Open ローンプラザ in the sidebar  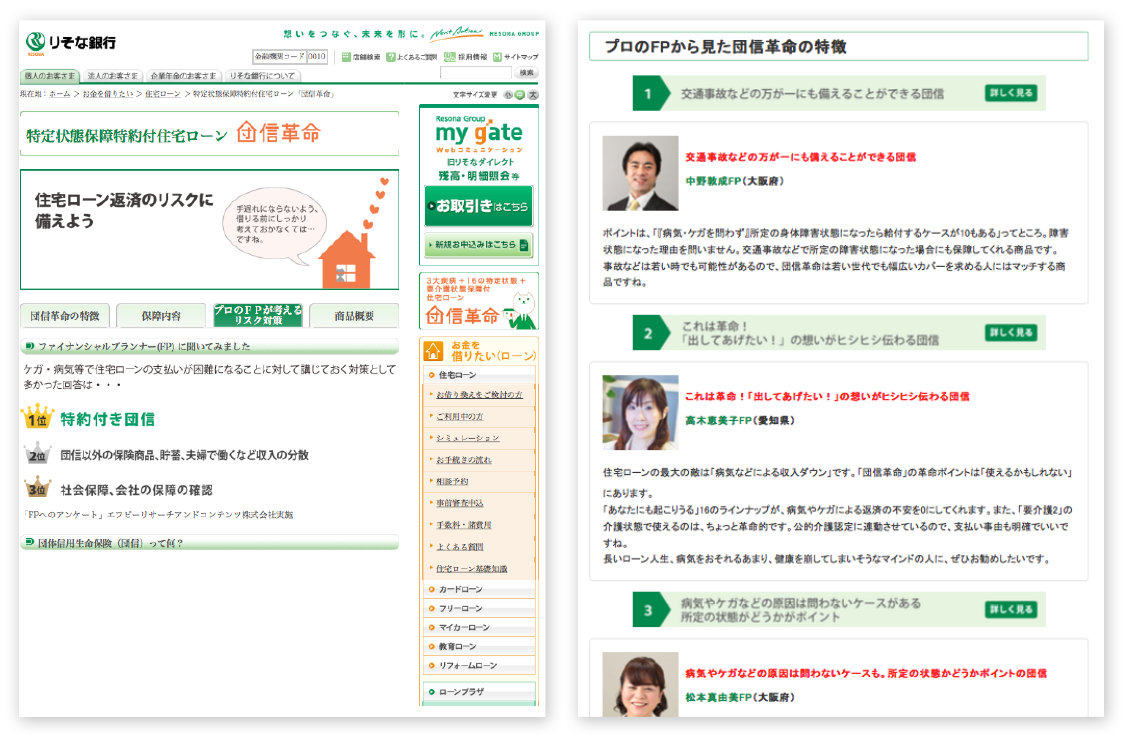pos(478,692)
